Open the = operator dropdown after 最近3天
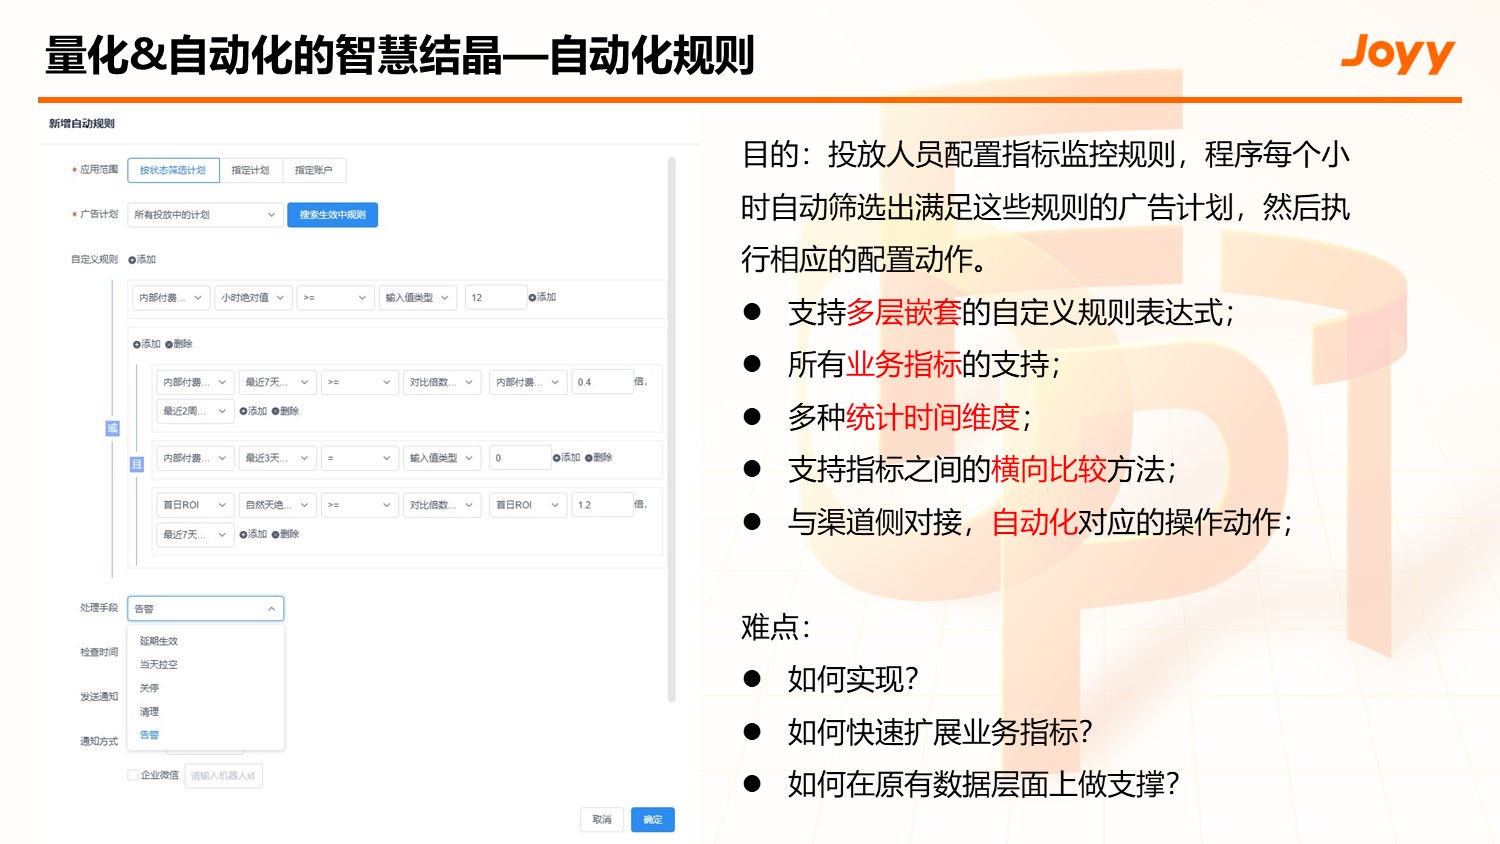This screenshot has width=1500, height=844. tap(359, 458)
